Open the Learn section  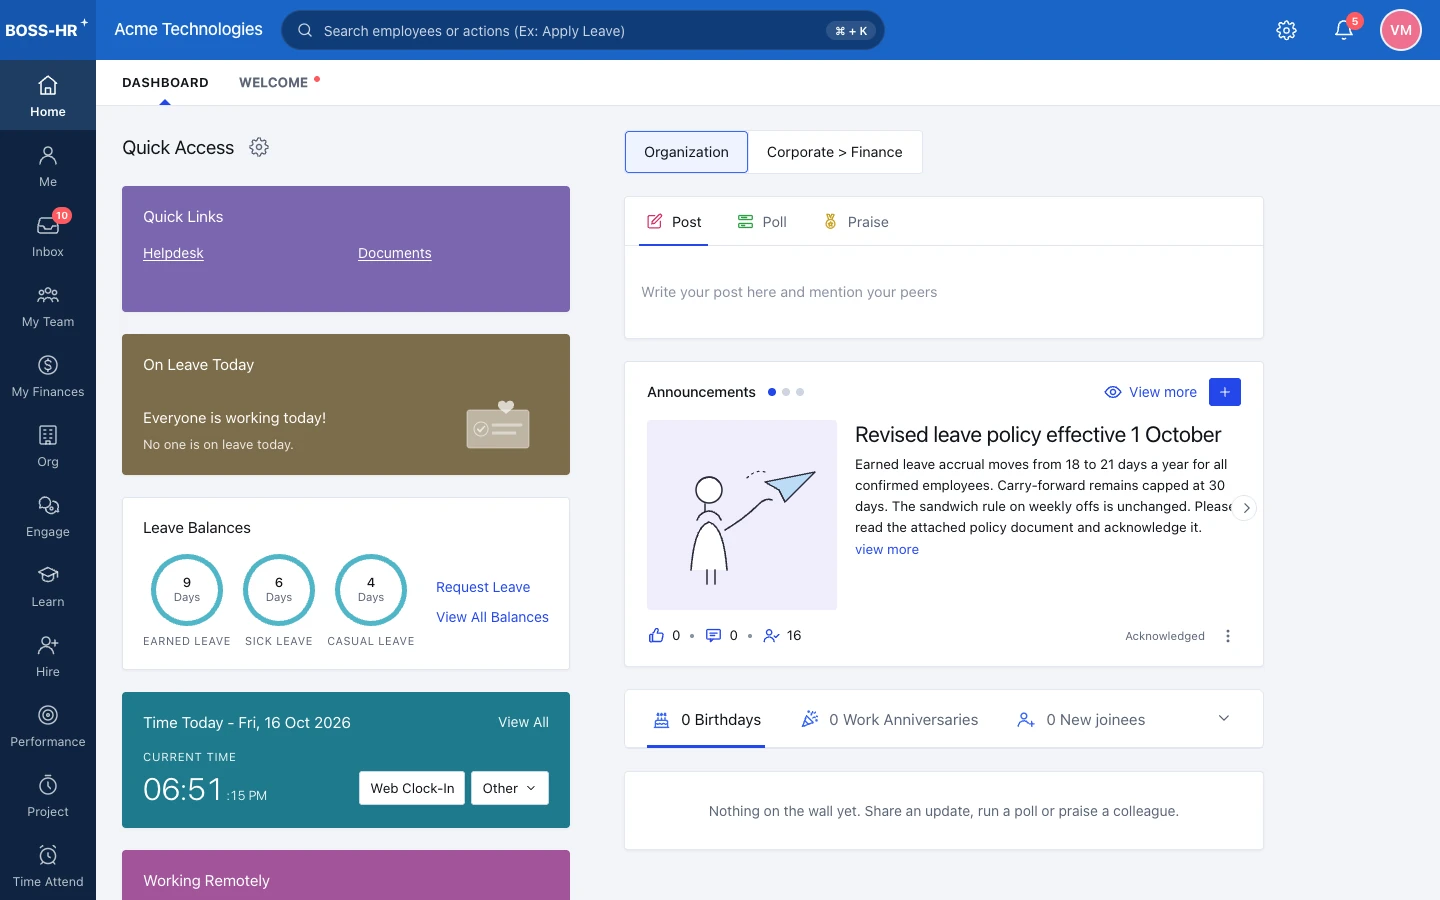[x=48, y=586]
